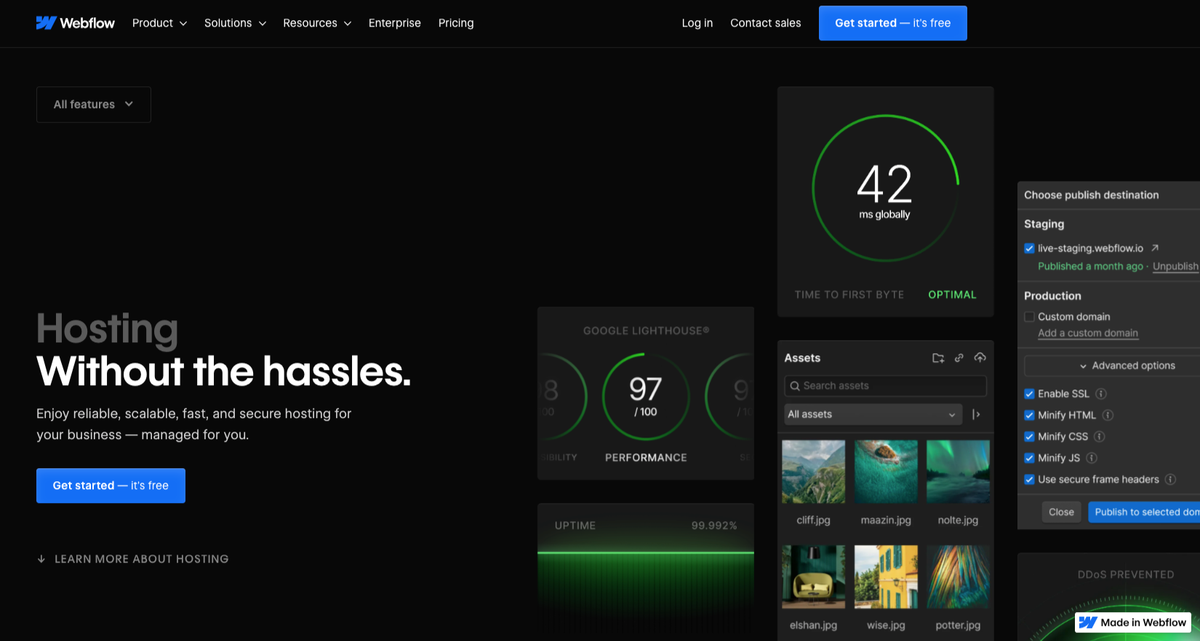Select the potter.jpg thumbnail

point(958,576)
